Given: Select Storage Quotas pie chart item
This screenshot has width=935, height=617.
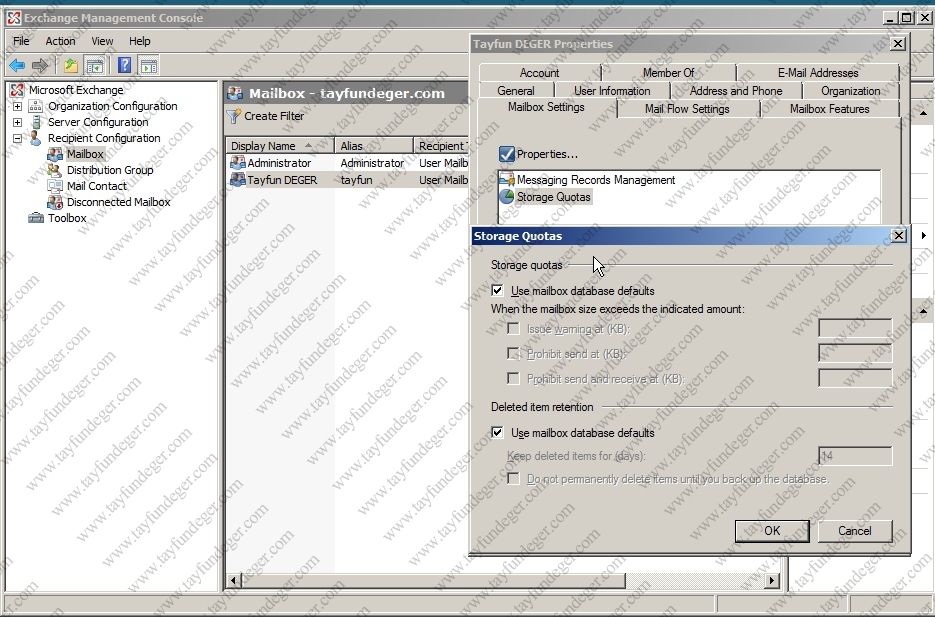Looking at the screenshot, I should 507,197.
